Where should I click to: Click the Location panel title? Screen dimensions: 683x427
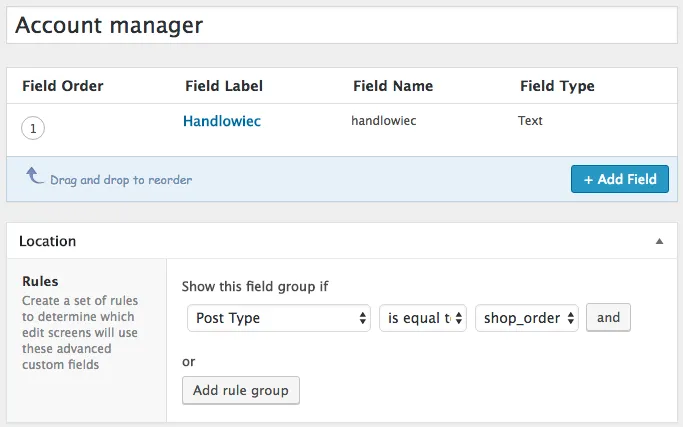48,241
